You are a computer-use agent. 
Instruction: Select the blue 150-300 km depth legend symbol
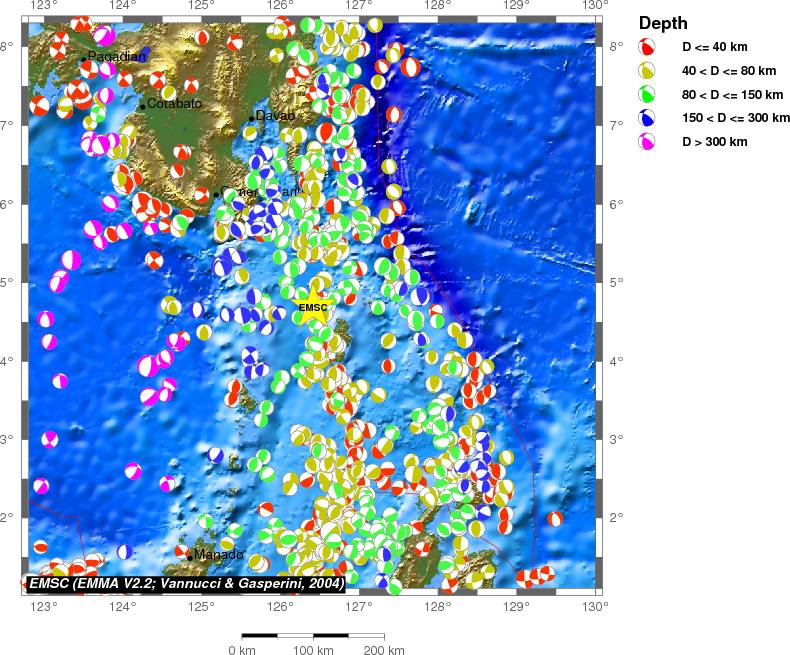[x=646, y=119]
